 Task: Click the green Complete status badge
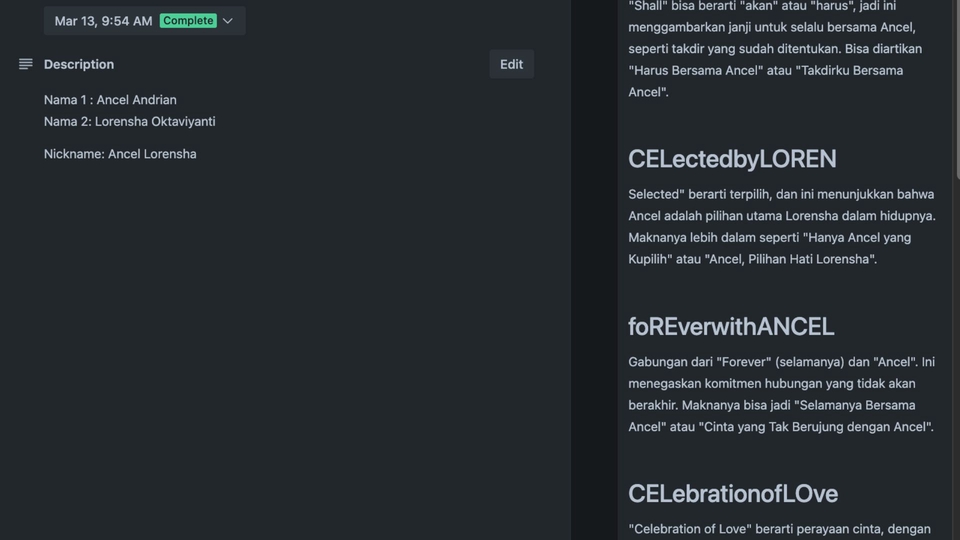pyautogui.click(x=188, y=21)
